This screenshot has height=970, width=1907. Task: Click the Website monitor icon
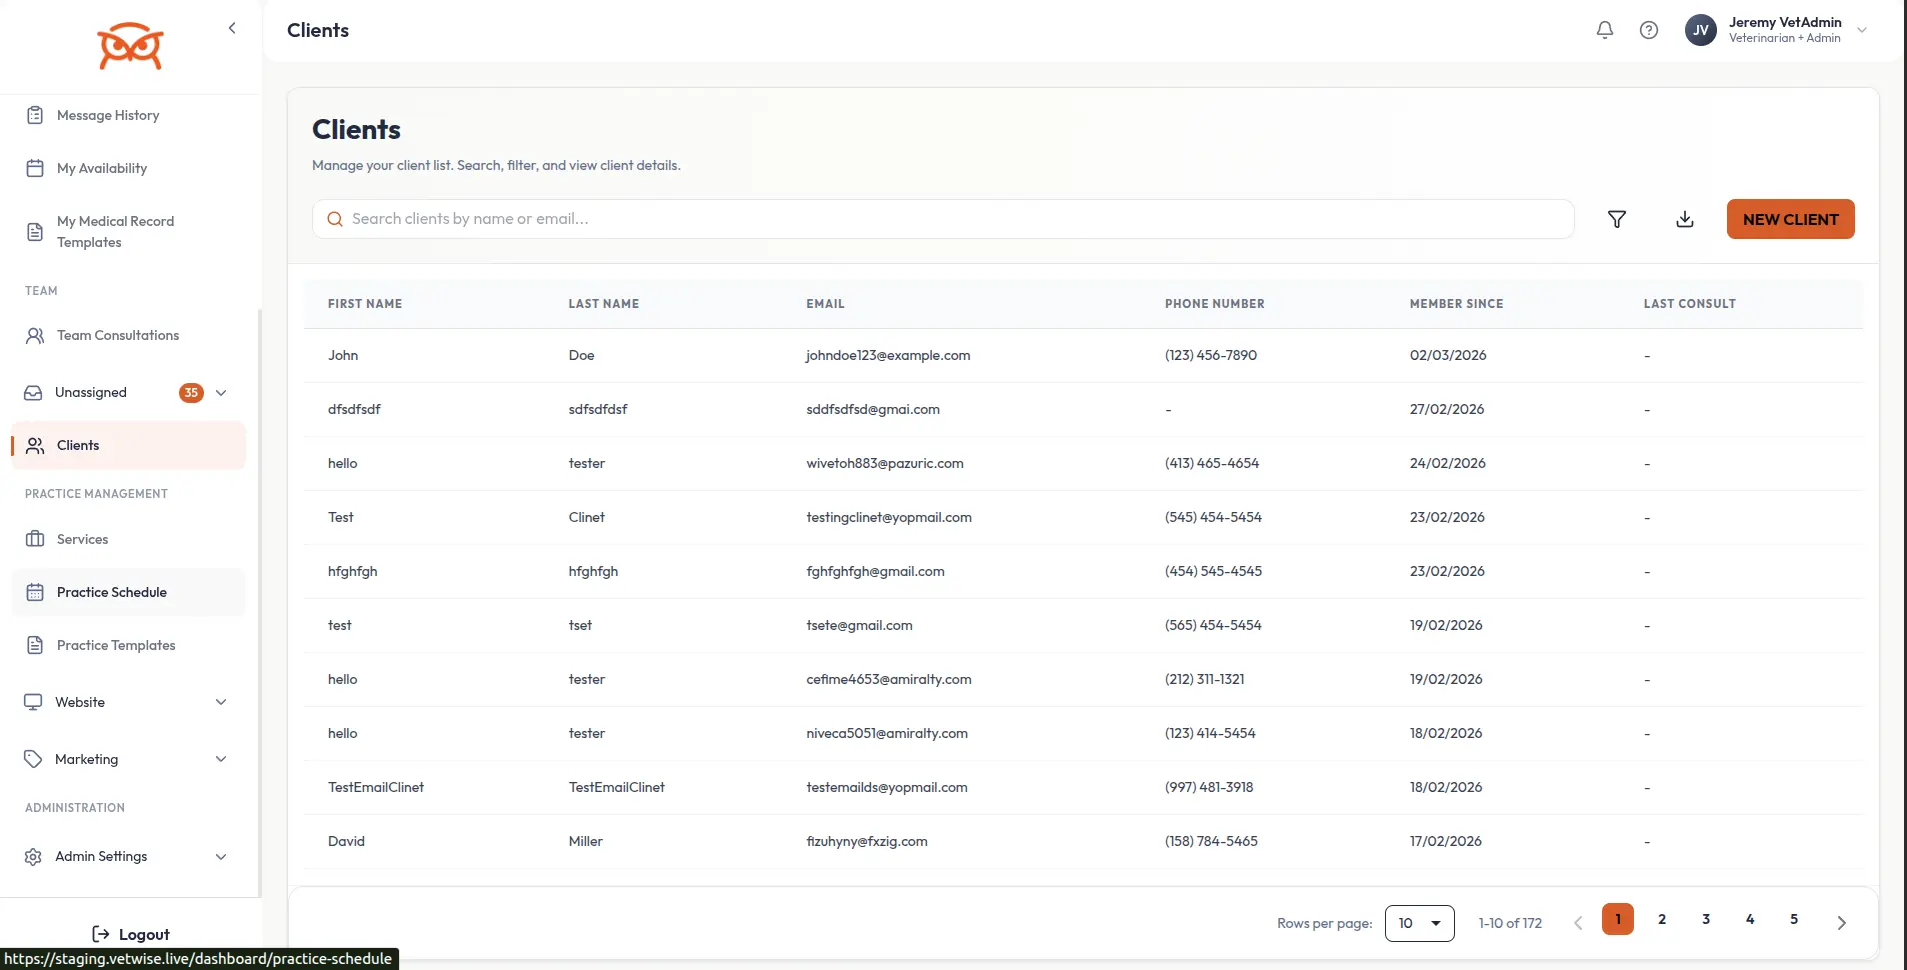(33, 702)
